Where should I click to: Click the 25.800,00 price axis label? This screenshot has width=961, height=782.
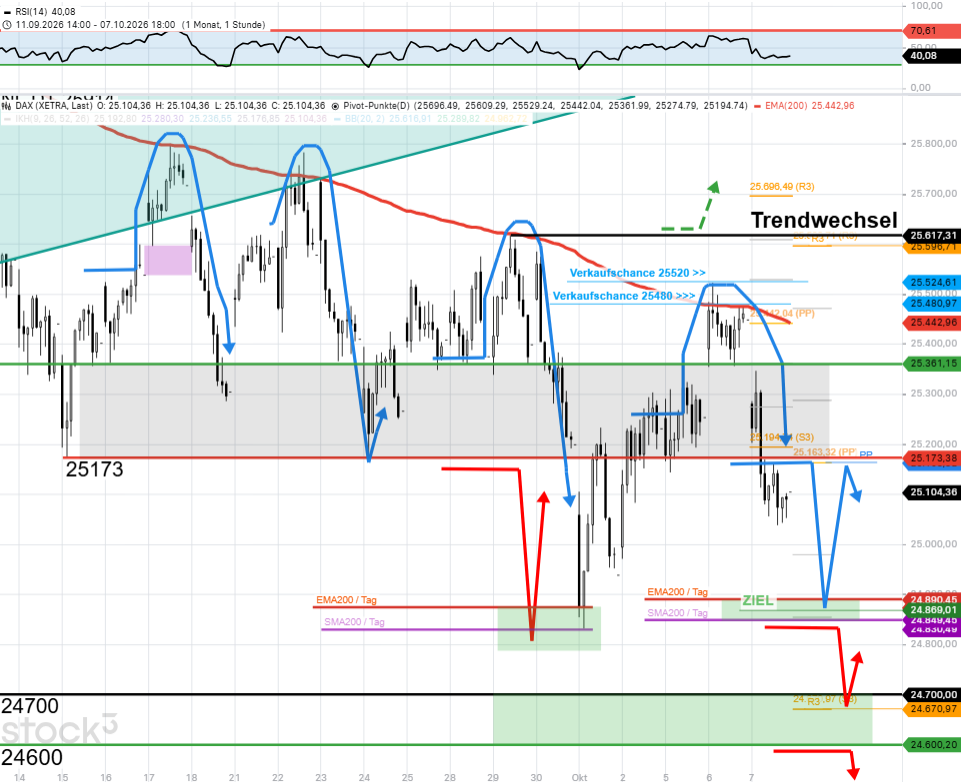click(x=933, y=143)
